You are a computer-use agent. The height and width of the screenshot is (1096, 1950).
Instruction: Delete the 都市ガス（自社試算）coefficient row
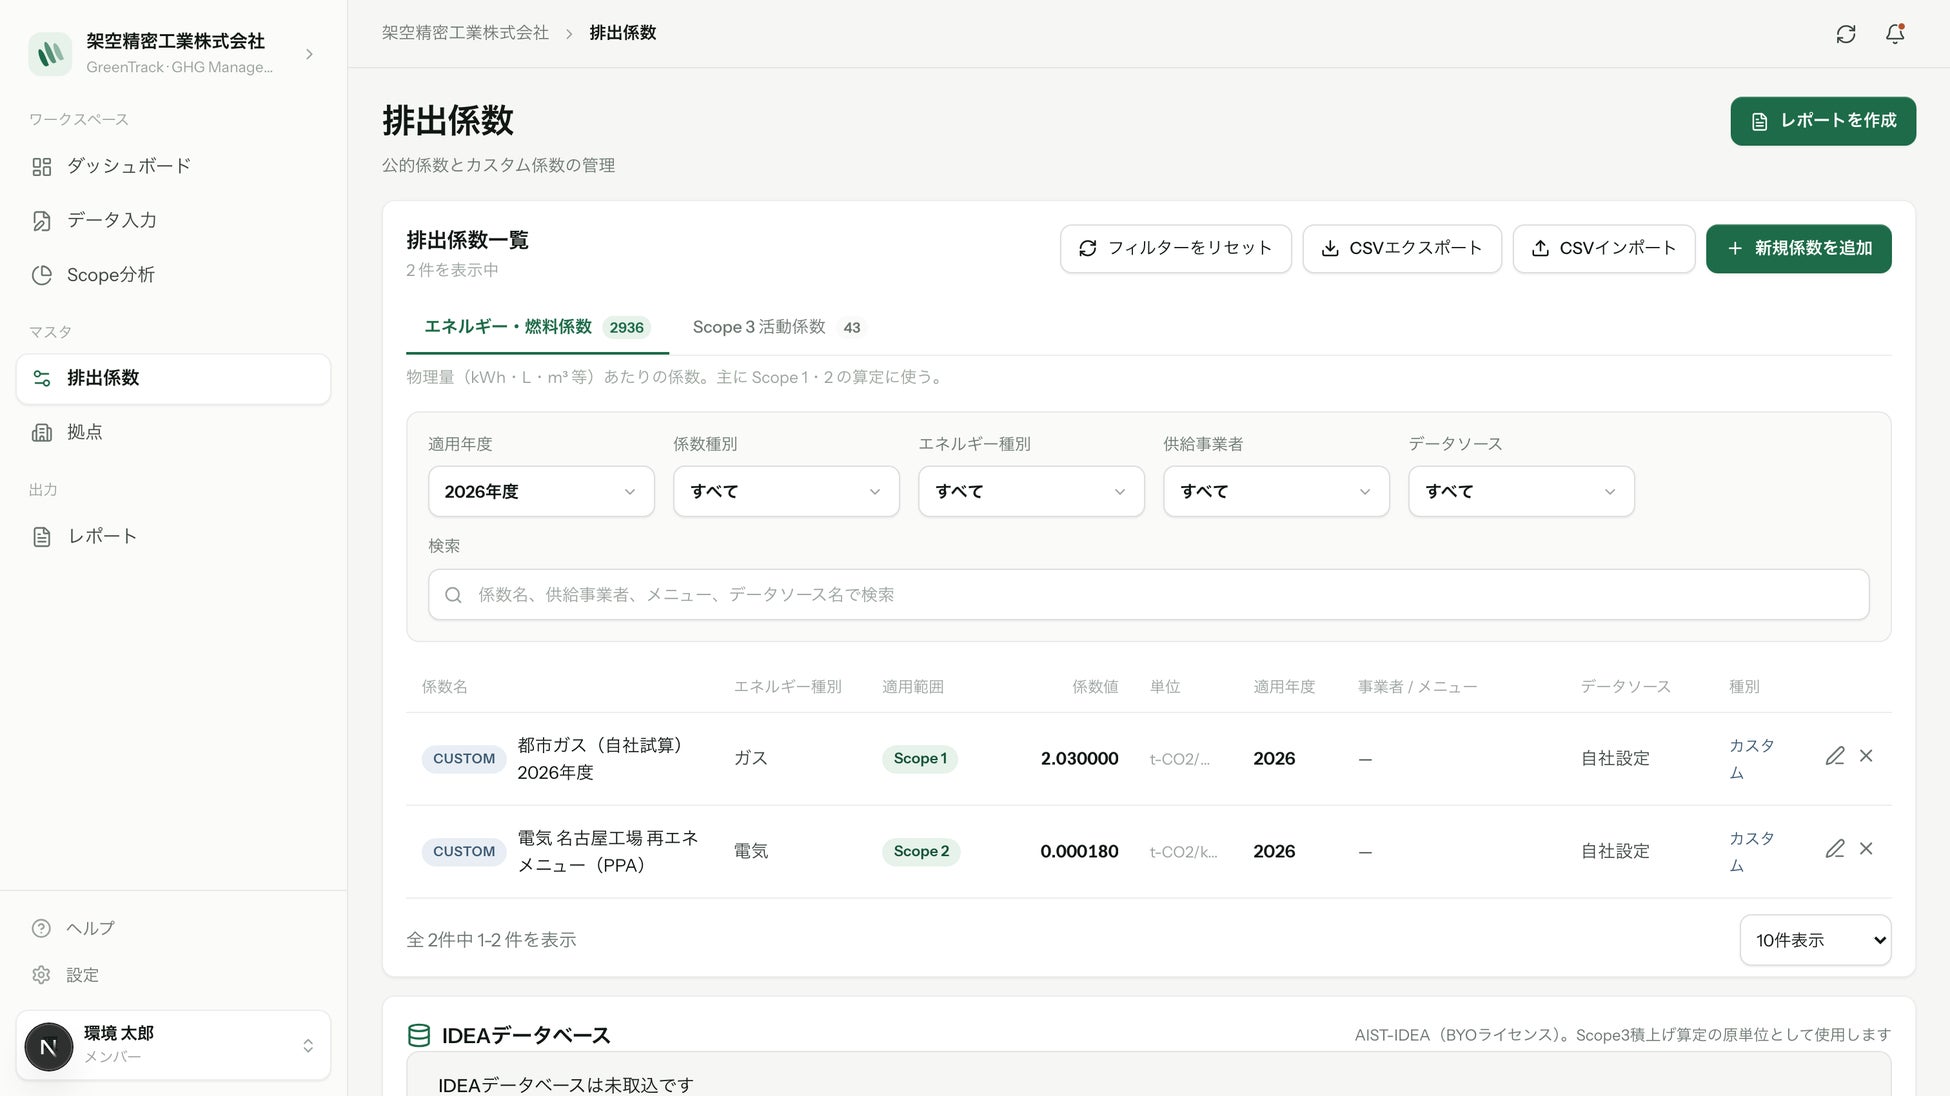(x=1866, y=756)
